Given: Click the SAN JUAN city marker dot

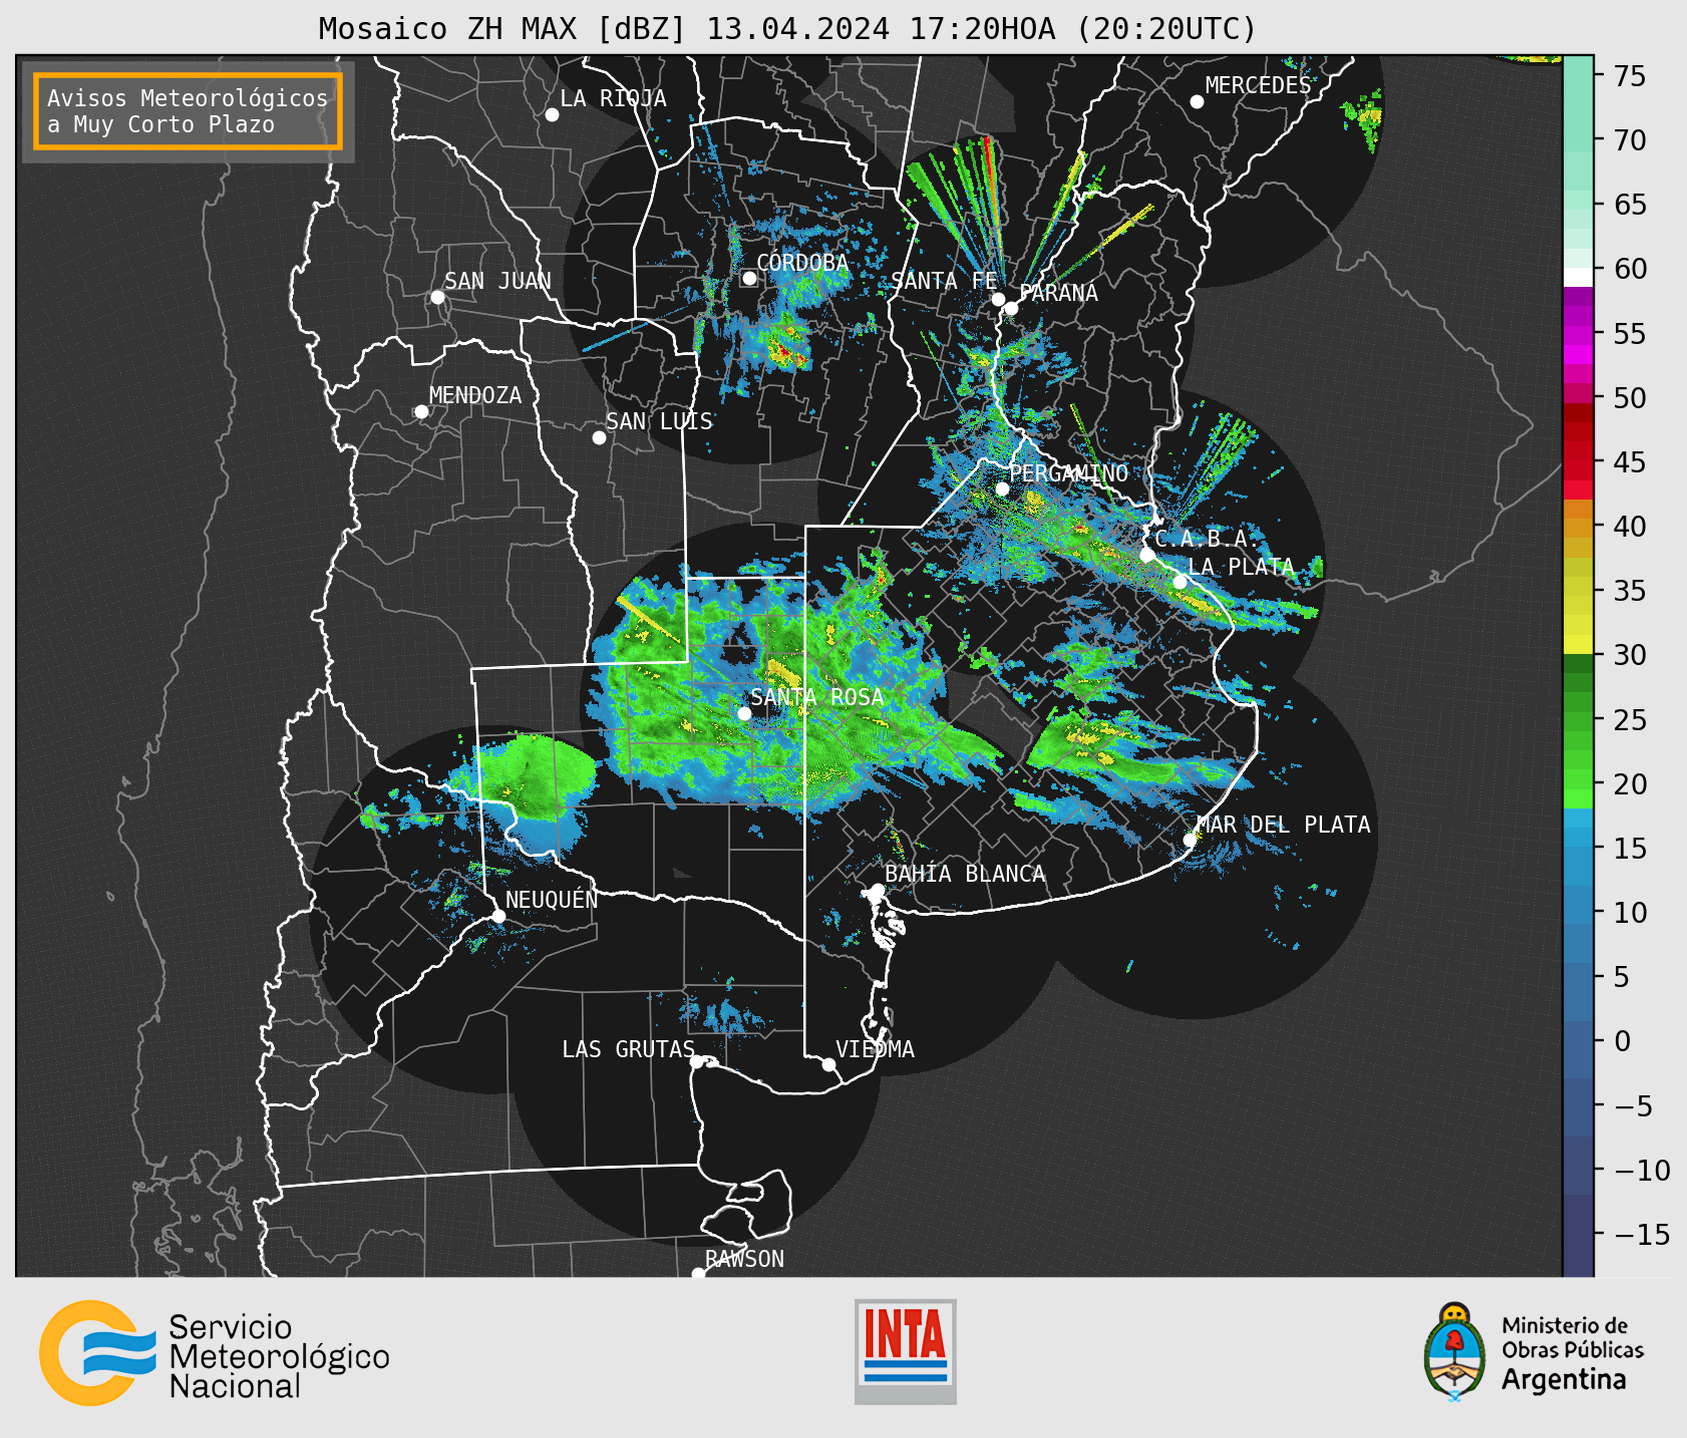Looking at the screenshot, I should coord(437,297).
